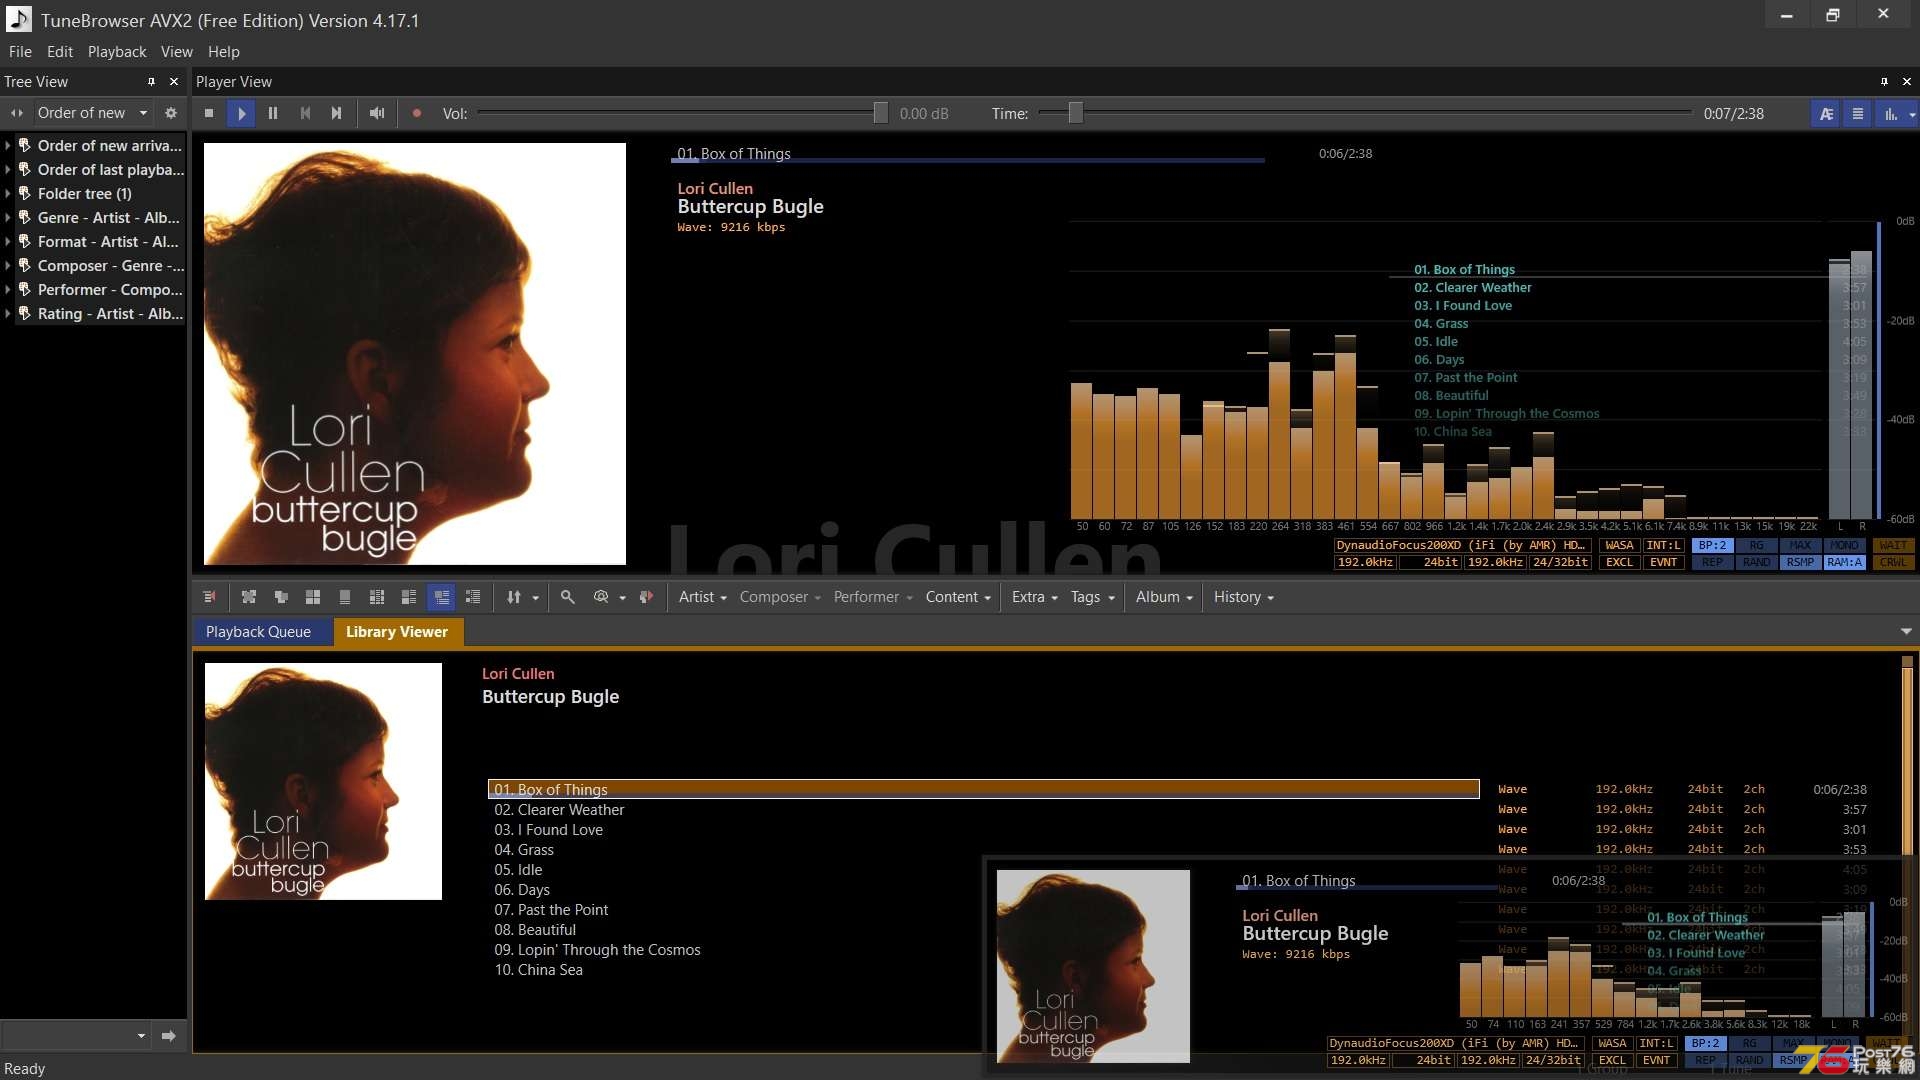This screenshot has height=1080, width=1920.
Task: Click the red speaker locate-playing icon
Action: point(647,597)
